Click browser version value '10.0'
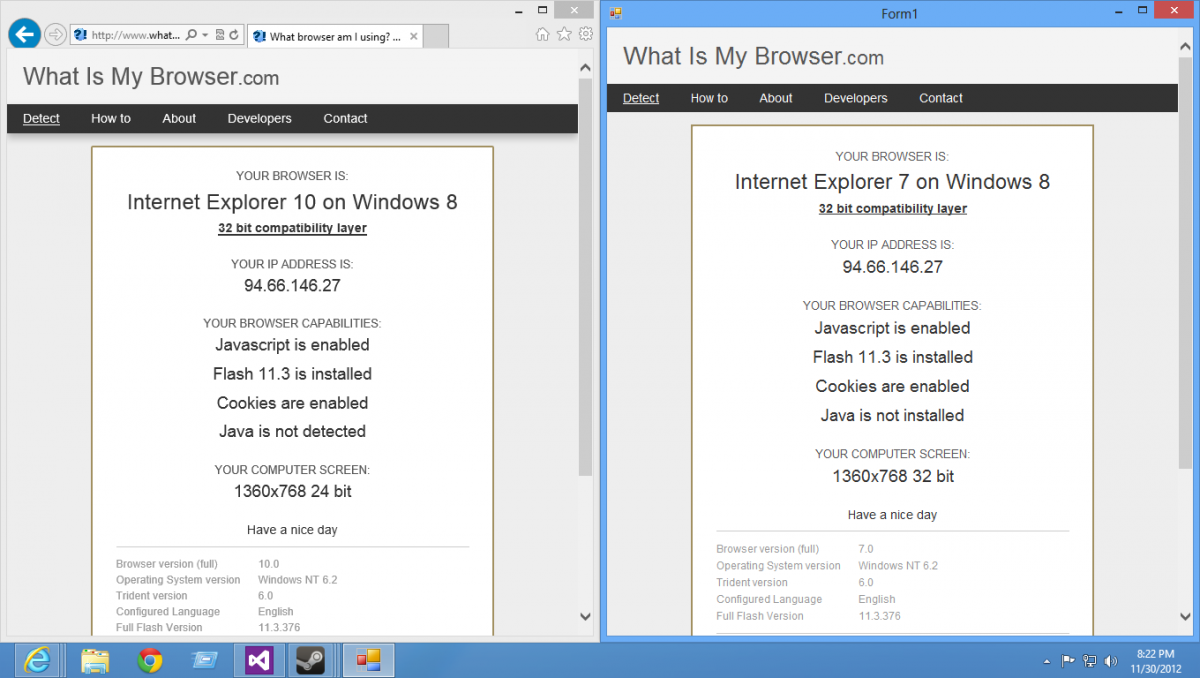Viewport: 1200px width, 678px height. click(269, 564)
